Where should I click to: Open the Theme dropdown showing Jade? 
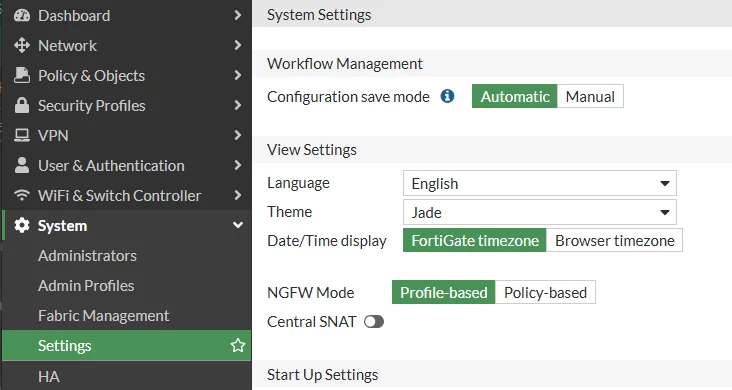(540, 213)
